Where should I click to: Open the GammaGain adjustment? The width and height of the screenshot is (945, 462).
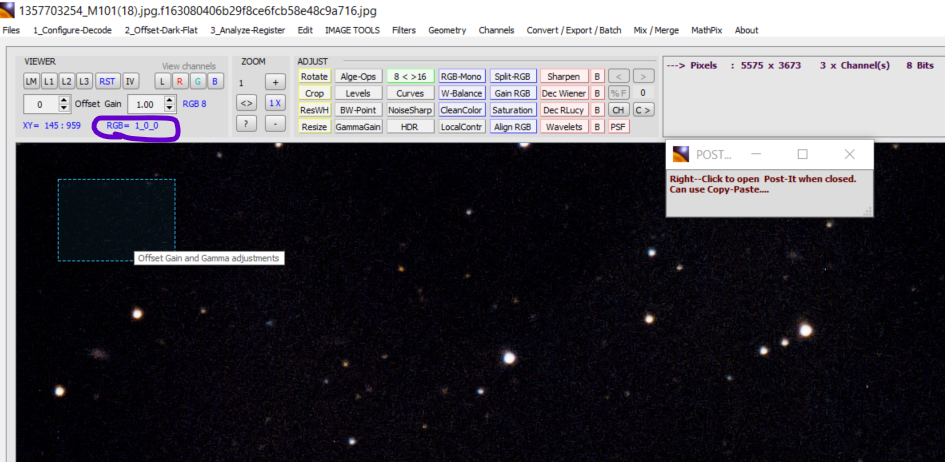pyautogui.click(x=358, y=127)
